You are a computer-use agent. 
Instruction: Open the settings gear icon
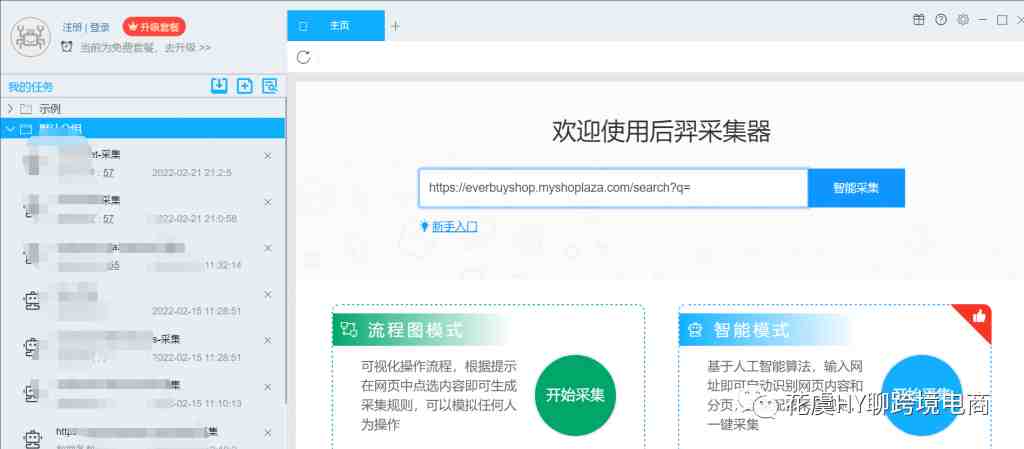[963, 20]
